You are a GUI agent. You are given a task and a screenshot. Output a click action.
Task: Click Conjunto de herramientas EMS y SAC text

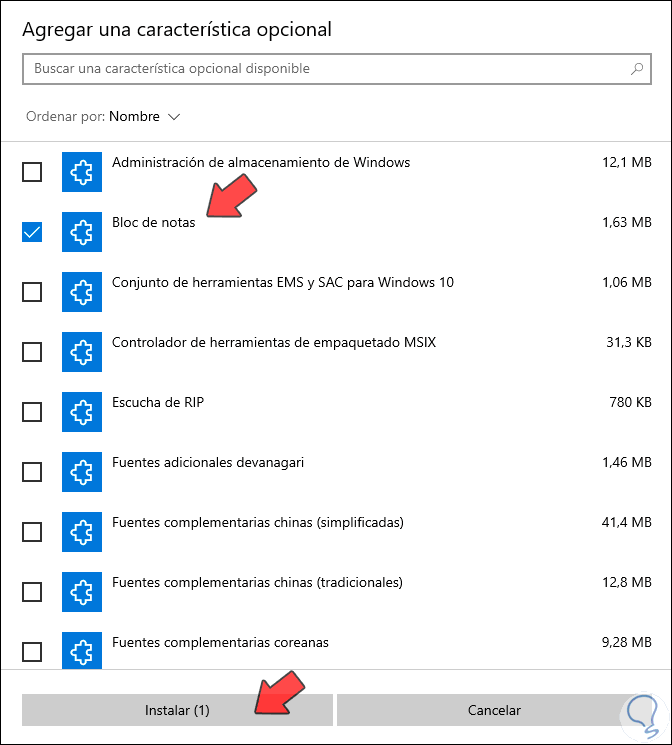(x=283, y=283)
